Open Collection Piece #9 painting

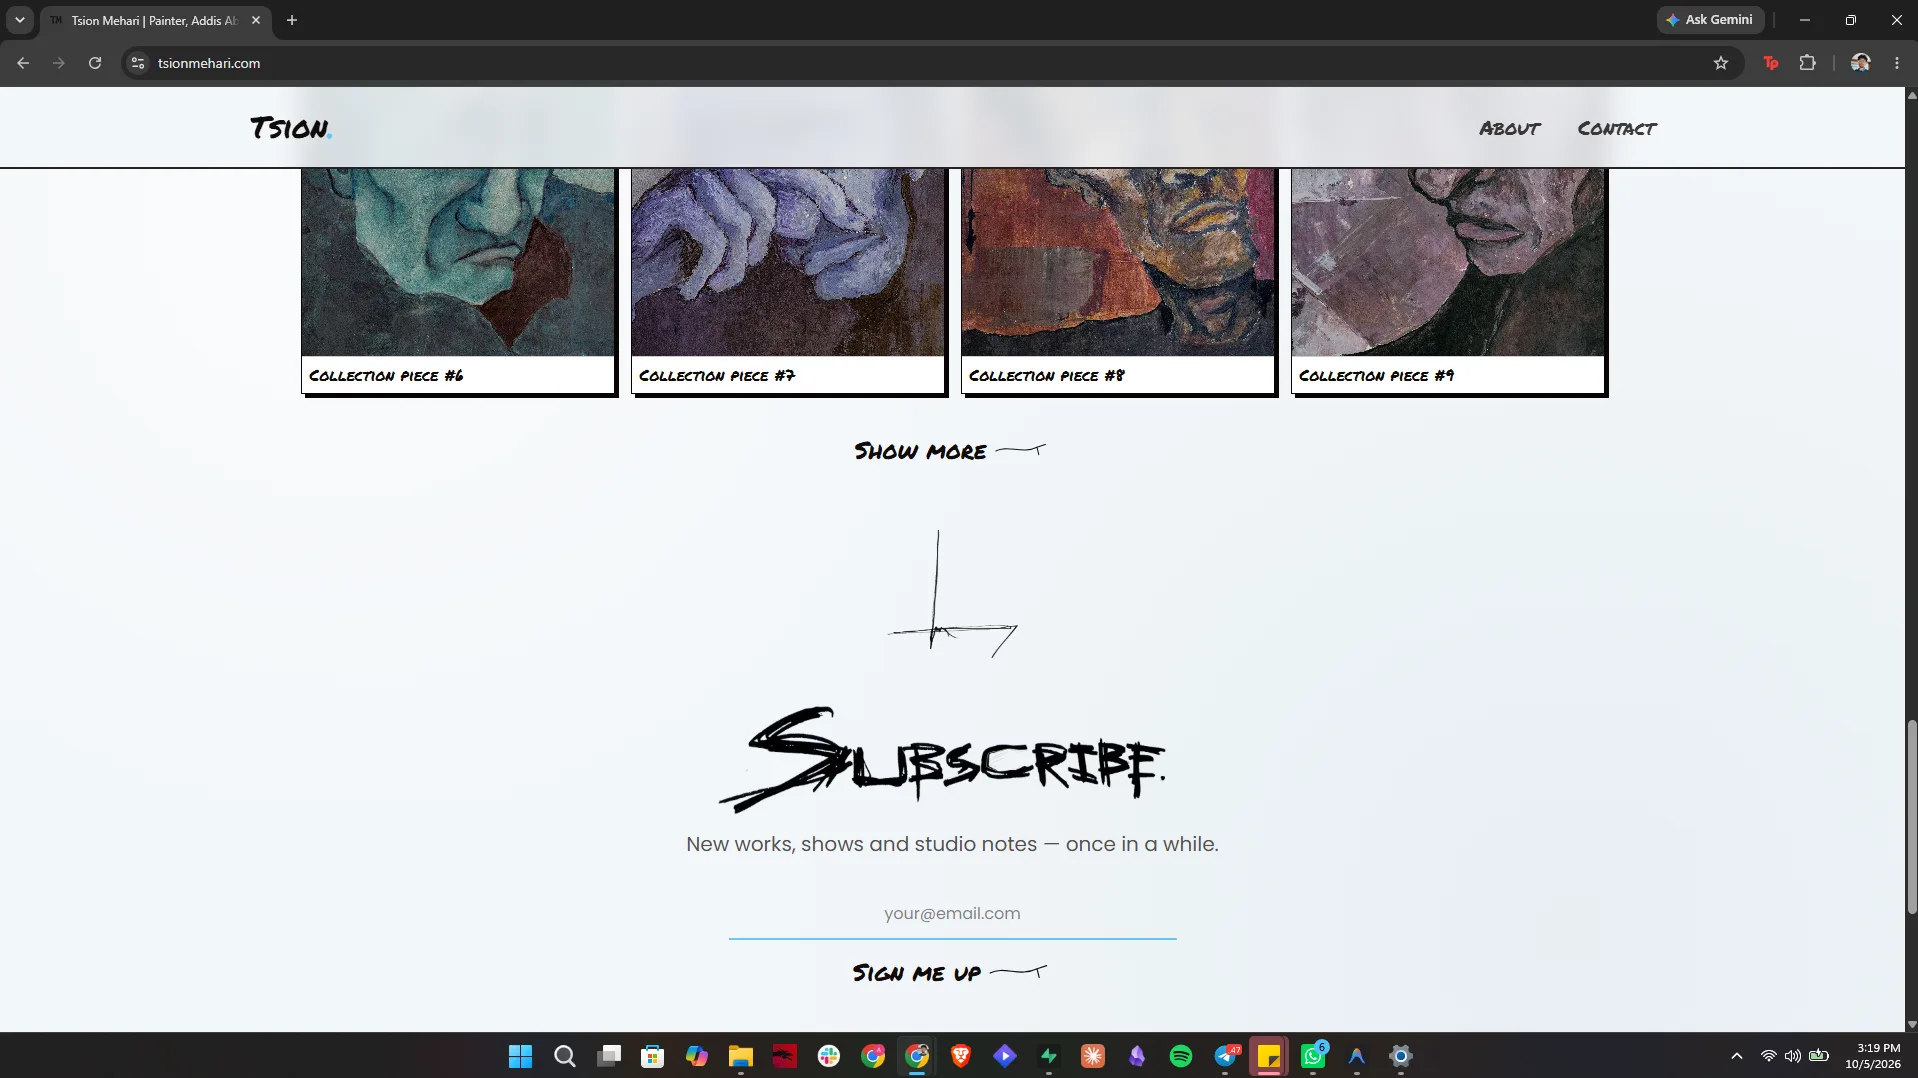click(1448, 280)
